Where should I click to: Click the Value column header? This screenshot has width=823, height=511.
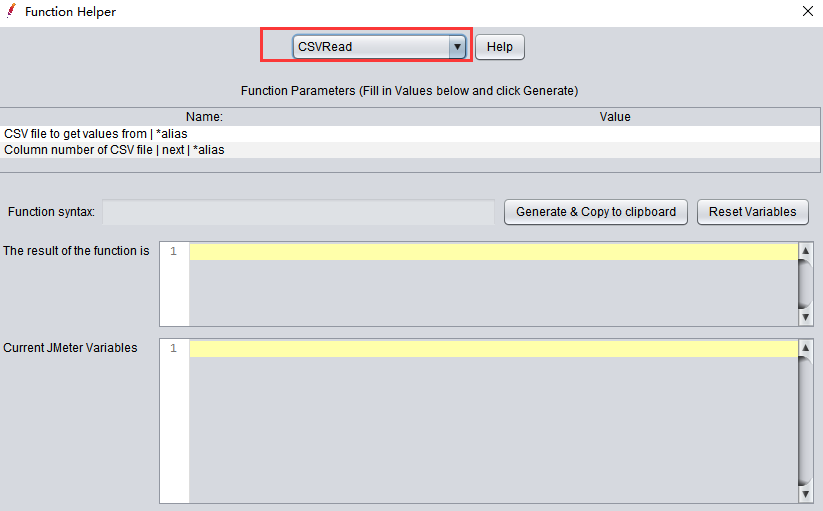615,117
